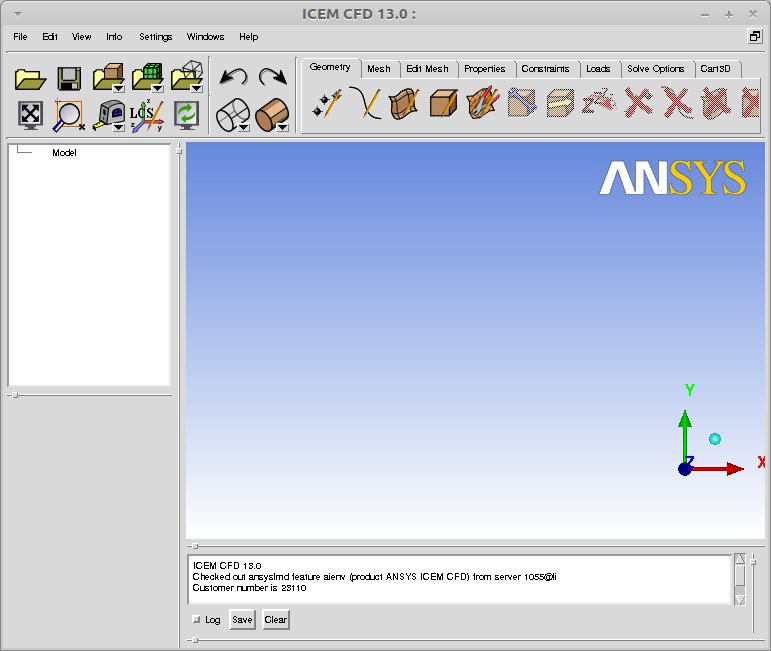Open Create Point tool
Viewport: 771px width, 651px height.
pyautogui.click(x=326, y=103)
